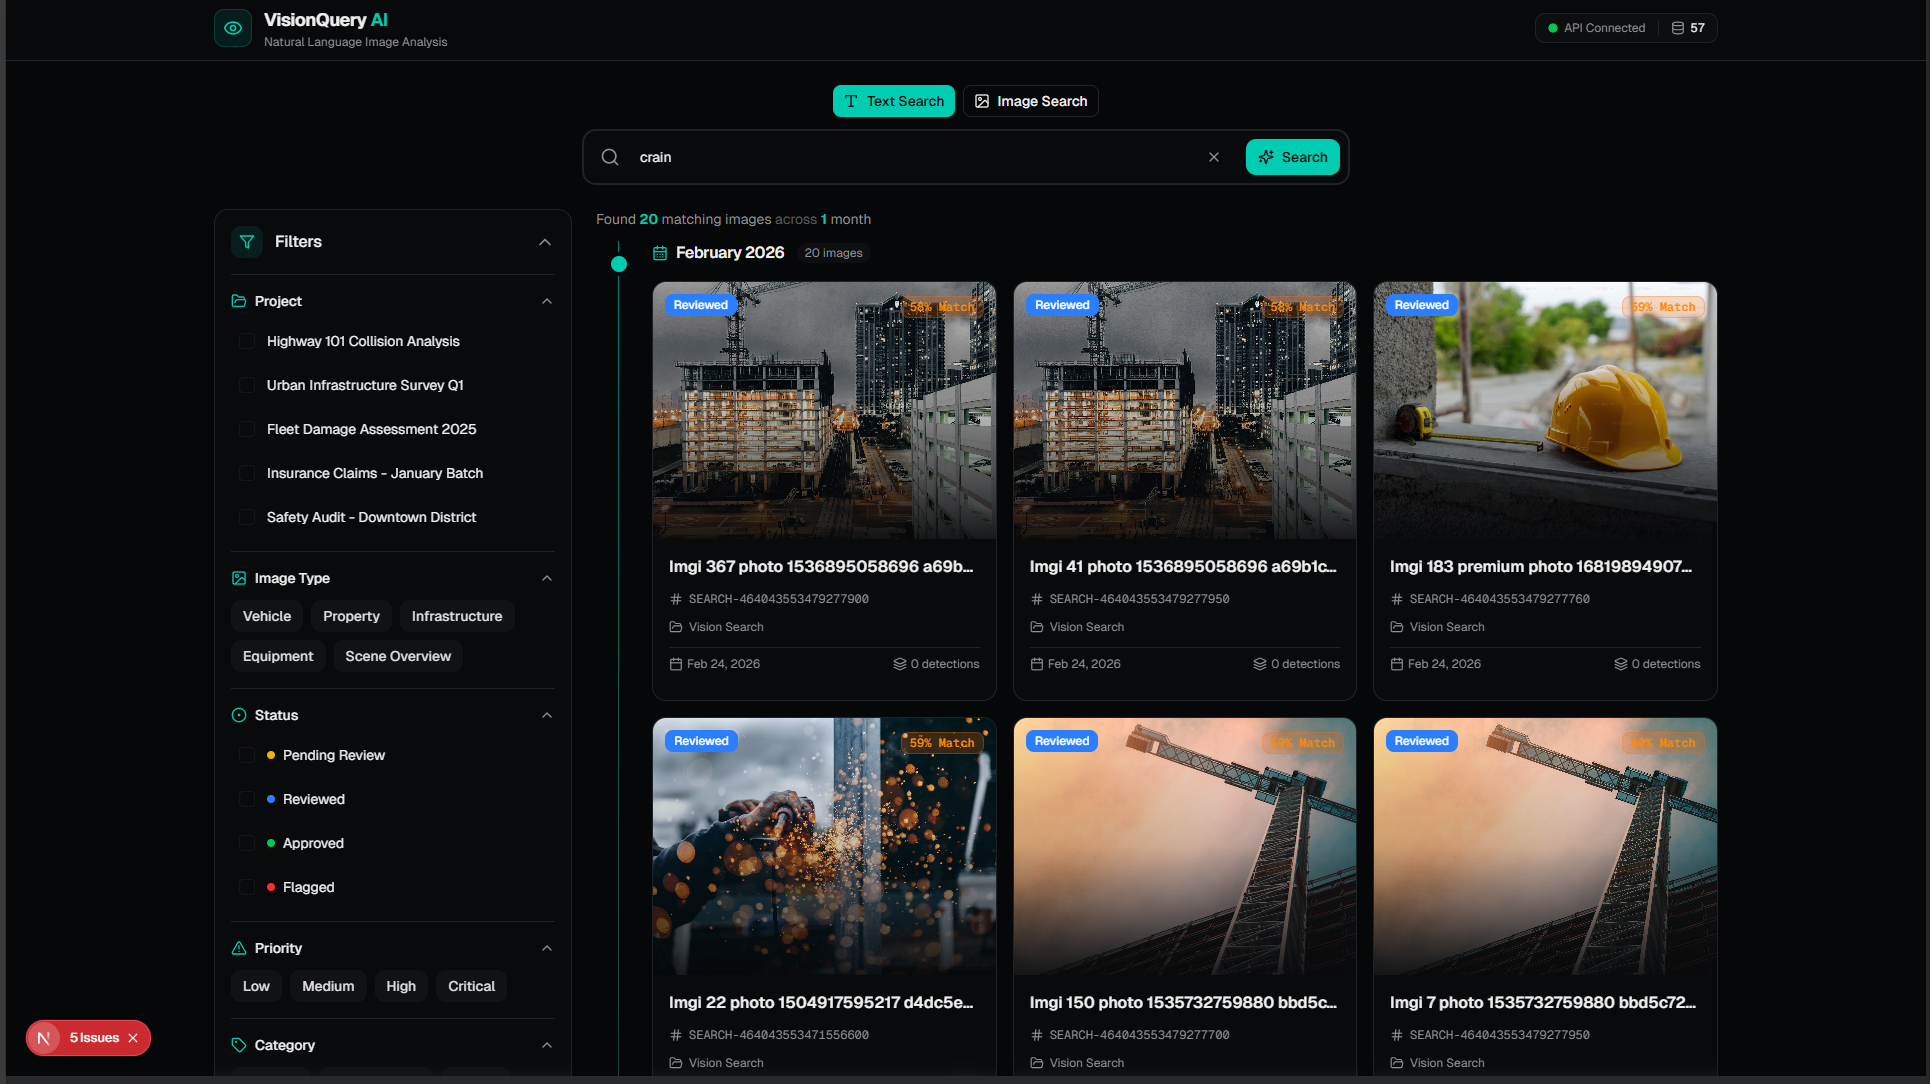Check the Reviewed status filter

pos(247,799)
